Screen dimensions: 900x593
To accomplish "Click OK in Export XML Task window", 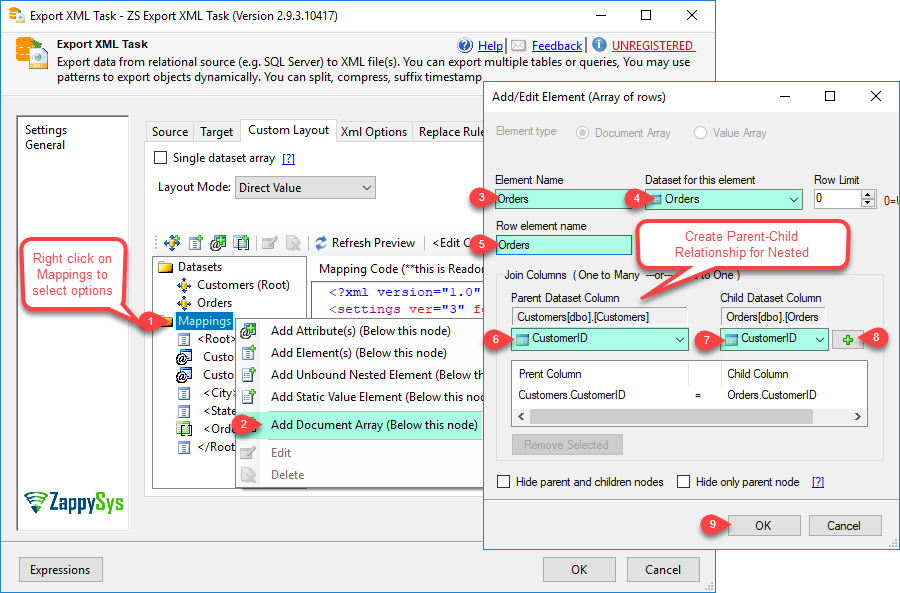I will coord(579,569).
